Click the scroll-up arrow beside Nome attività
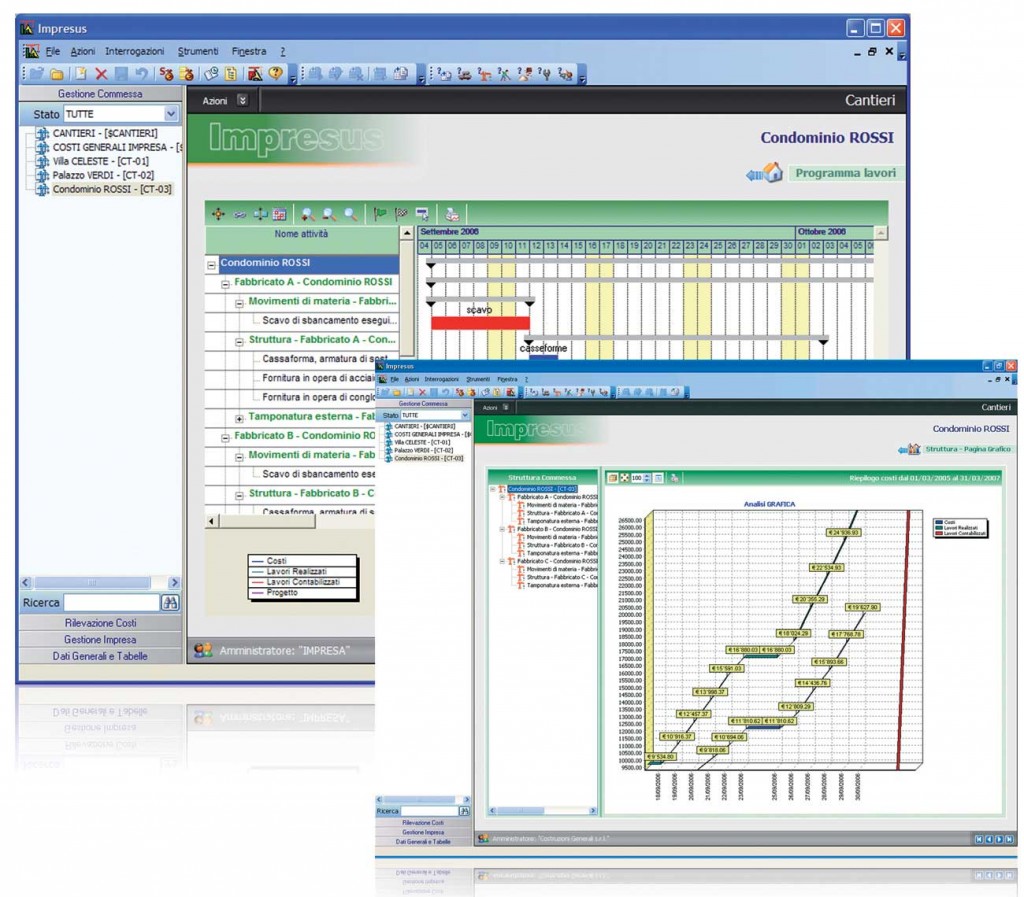The height and width of the screenshot is (897, 1024). (x=407, y=233)
